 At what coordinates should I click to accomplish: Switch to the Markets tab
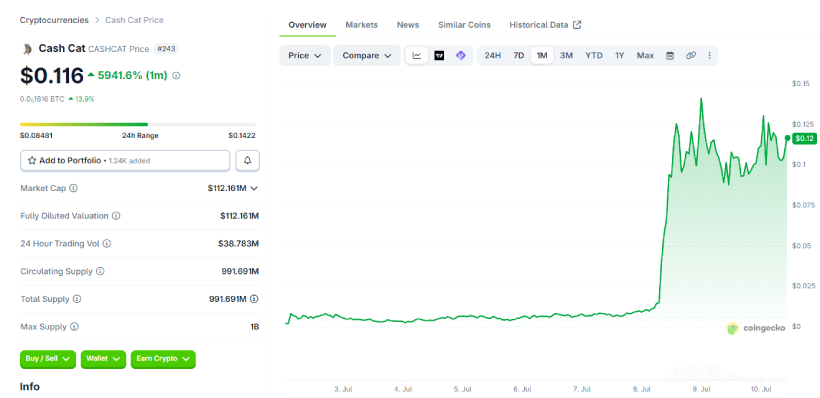(361, 25)
